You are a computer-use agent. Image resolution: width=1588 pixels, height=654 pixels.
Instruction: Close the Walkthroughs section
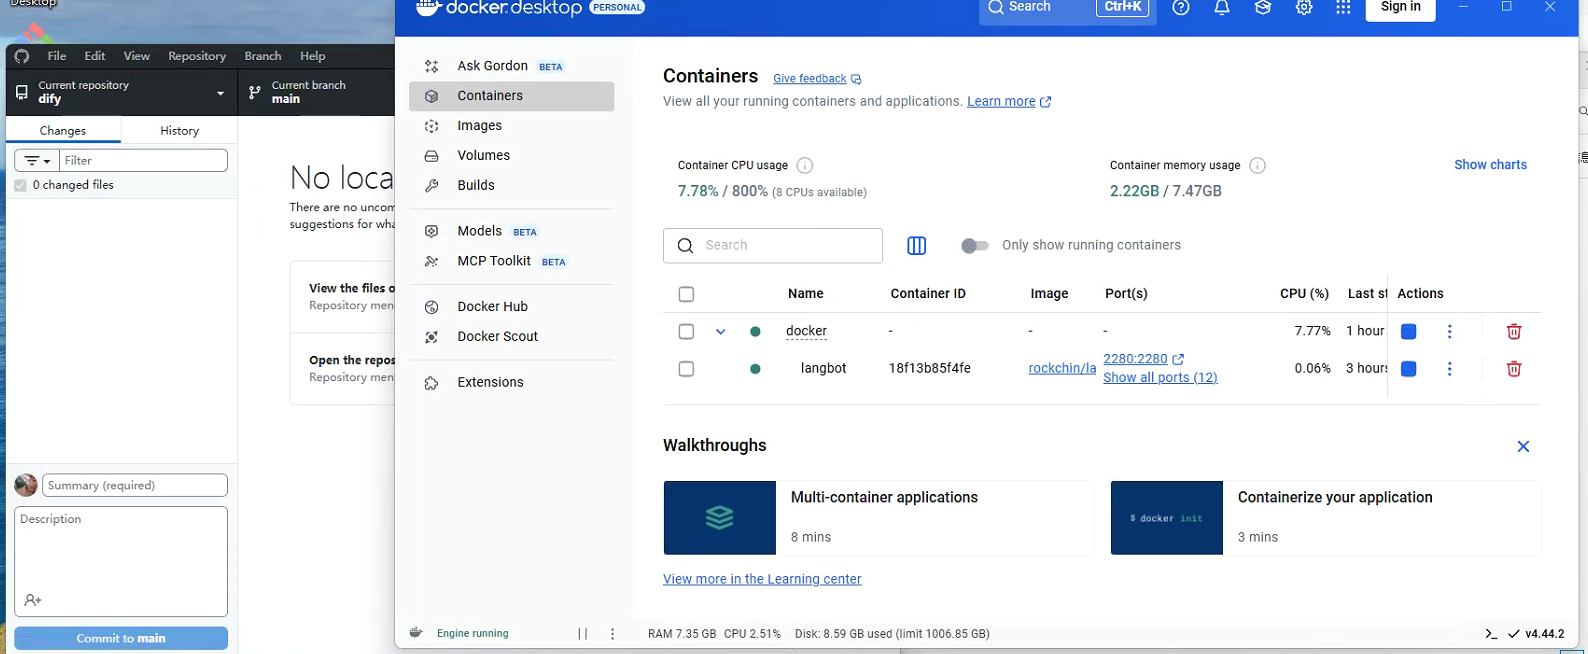click(x=1523, y=447)
